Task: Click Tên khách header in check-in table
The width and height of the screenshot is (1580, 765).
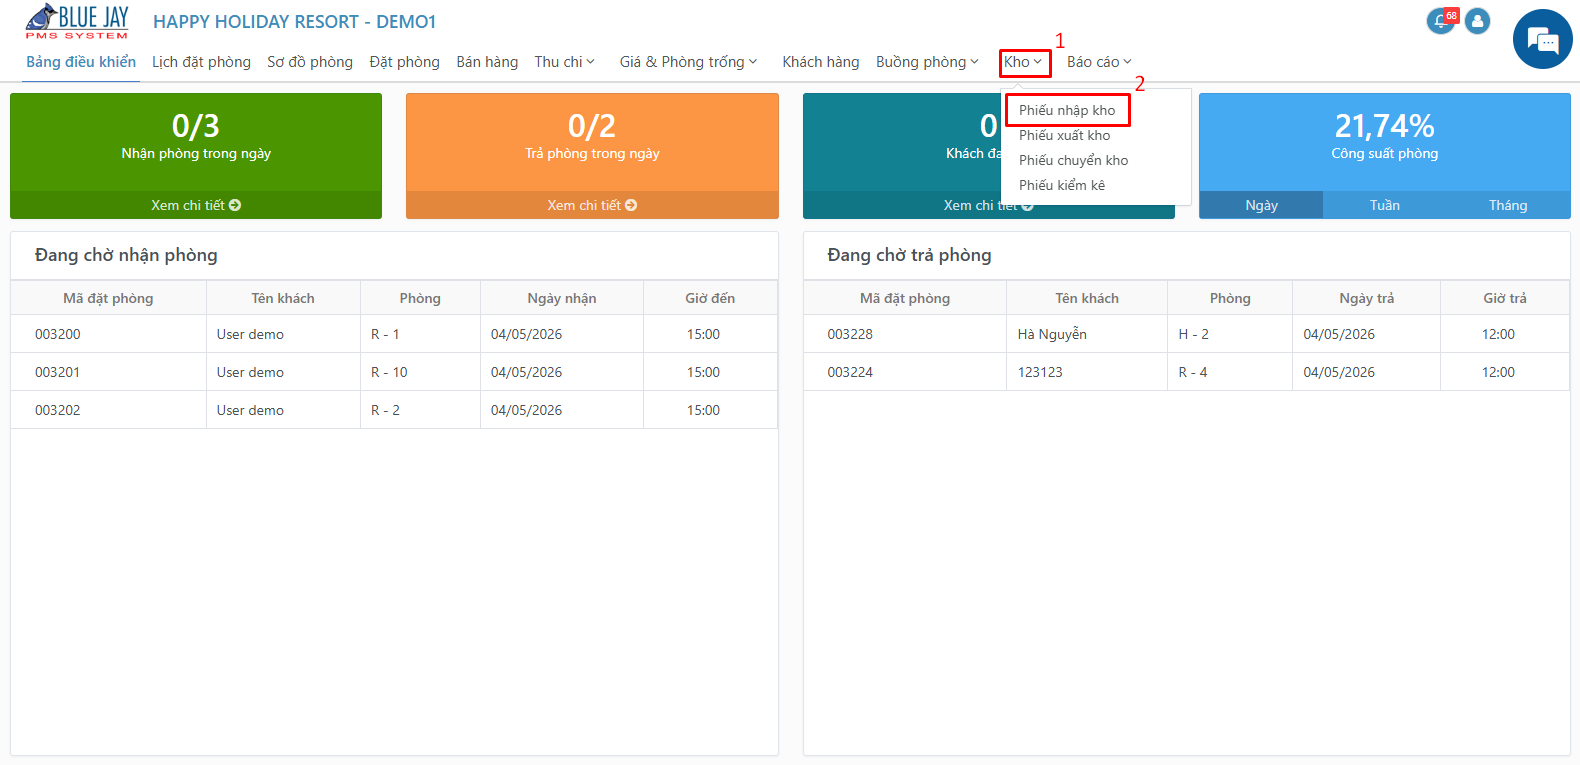Action: point(283,298)
